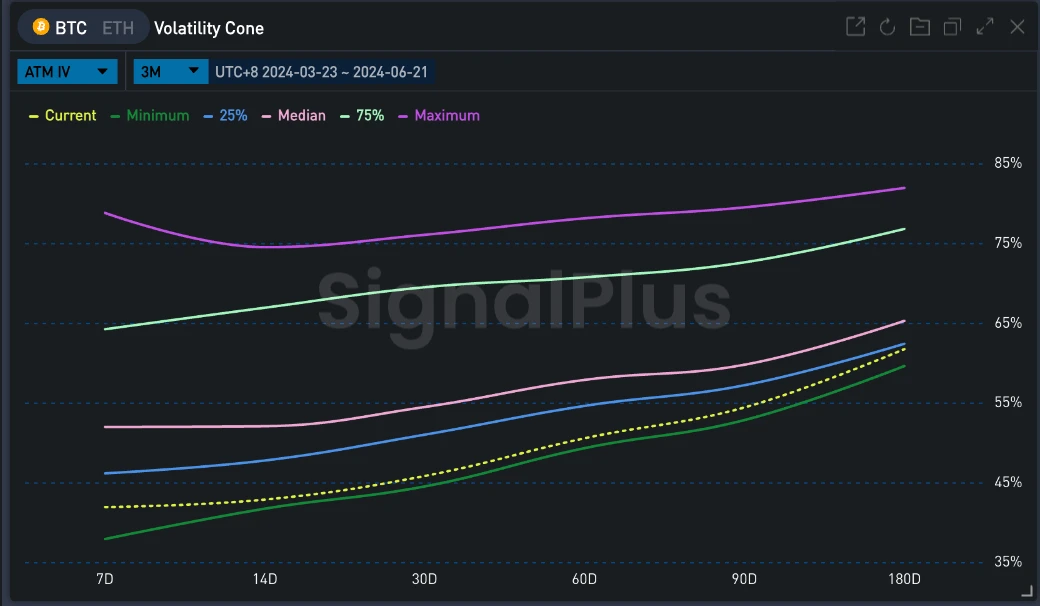The width and height of the screenshot is (1040, 606).
Task: Open the ATM IV dropdown
Action: coord(67,72)
